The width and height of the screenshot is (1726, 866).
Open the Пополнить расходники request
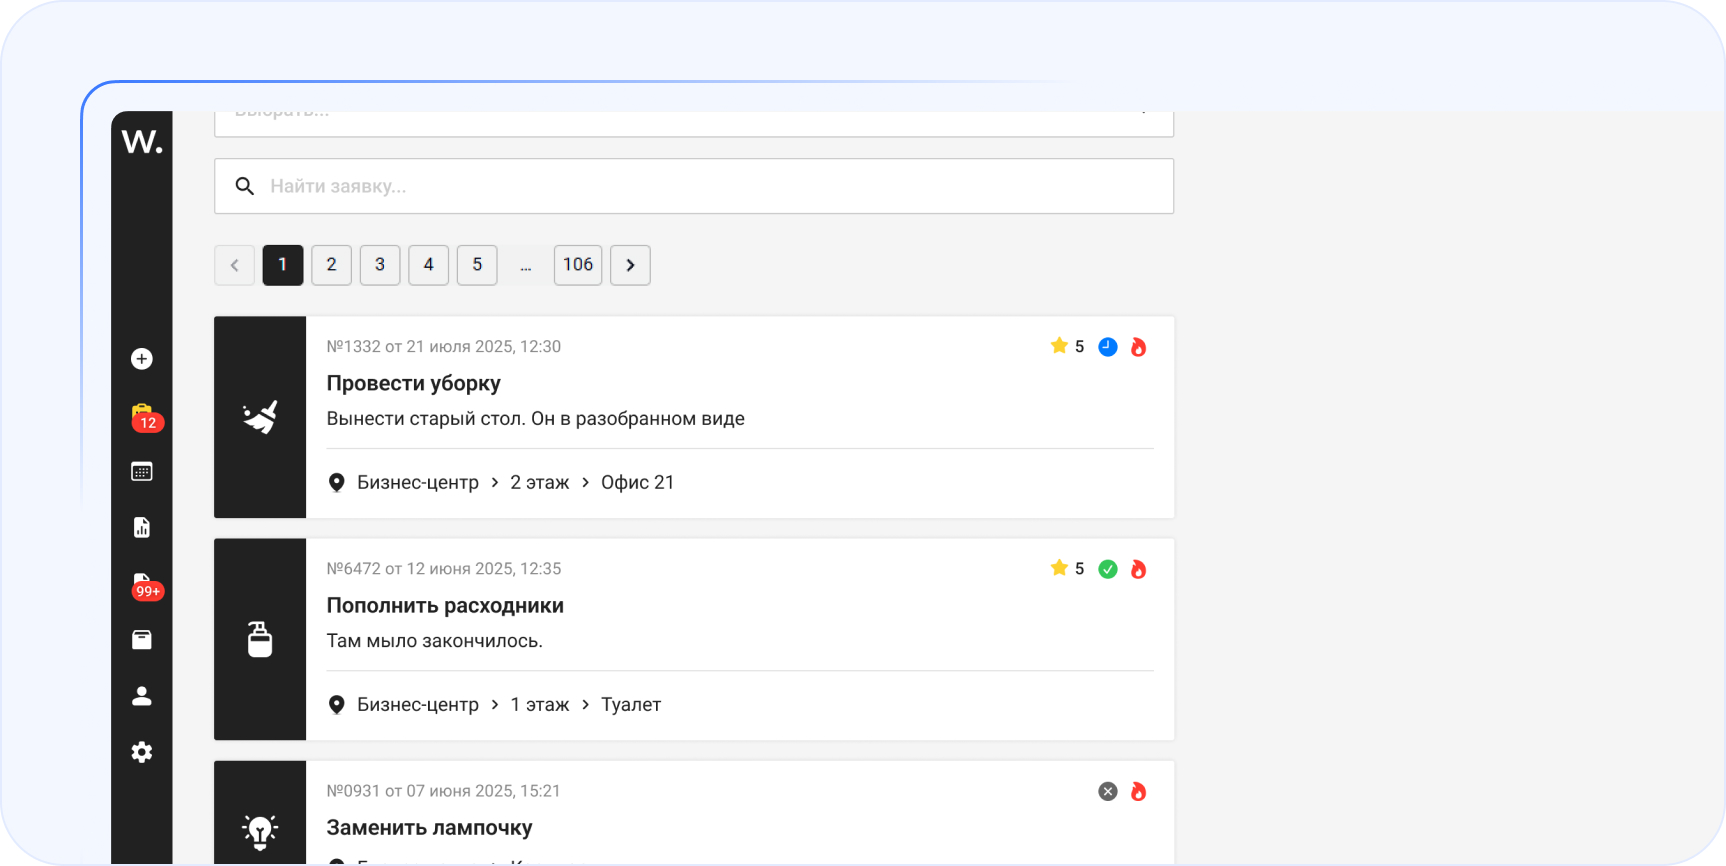click(x=445, y=606)
